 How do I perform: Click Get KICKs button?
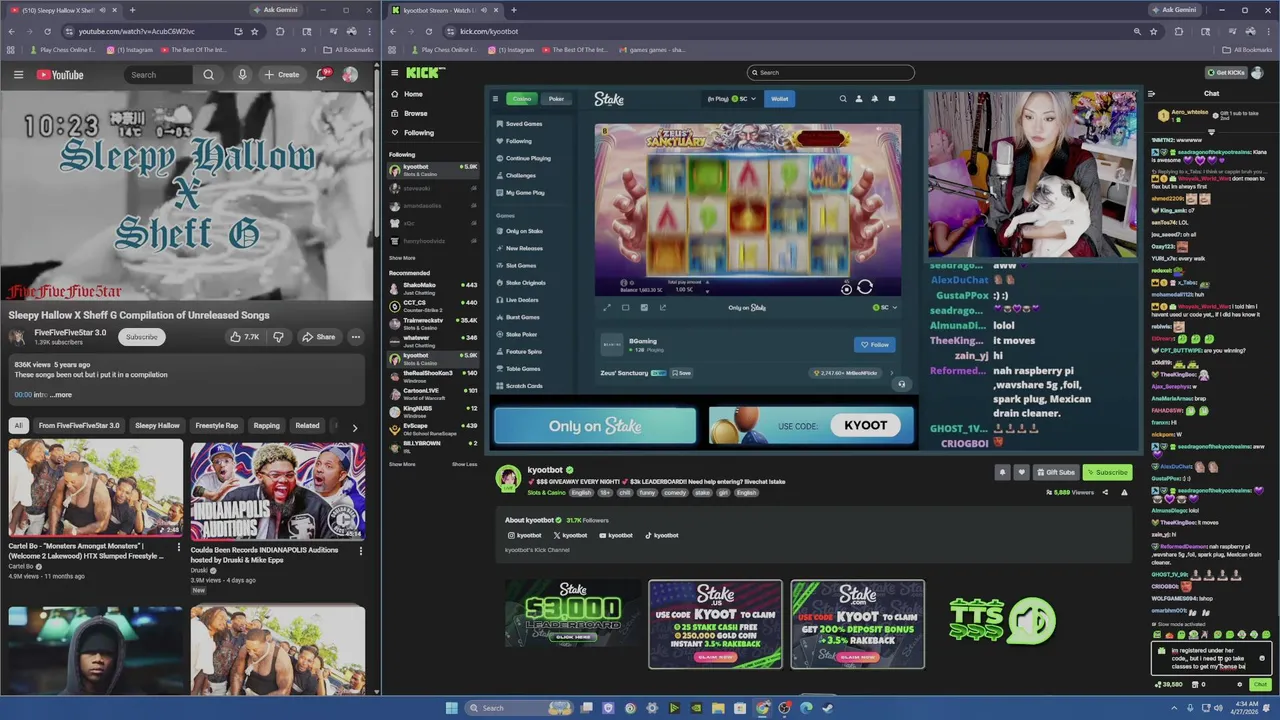[x=1227, y=73]
